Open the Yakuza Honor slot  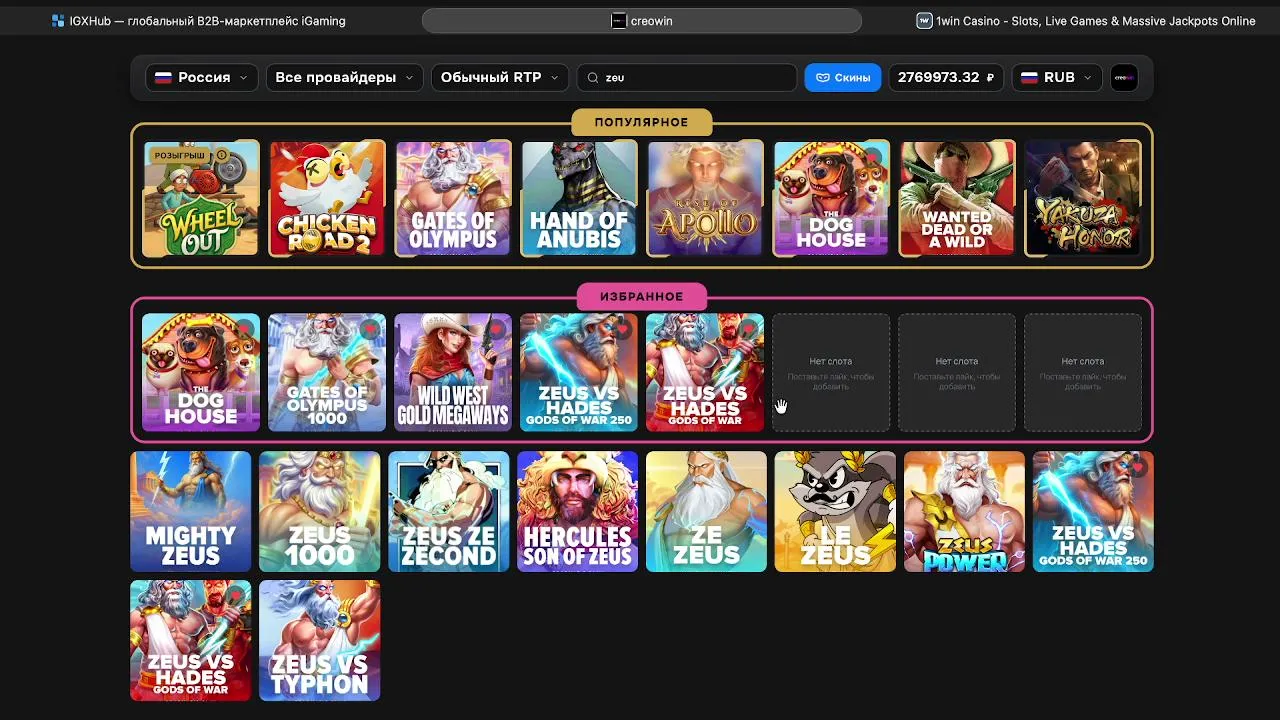click(x=1083, y=198)
